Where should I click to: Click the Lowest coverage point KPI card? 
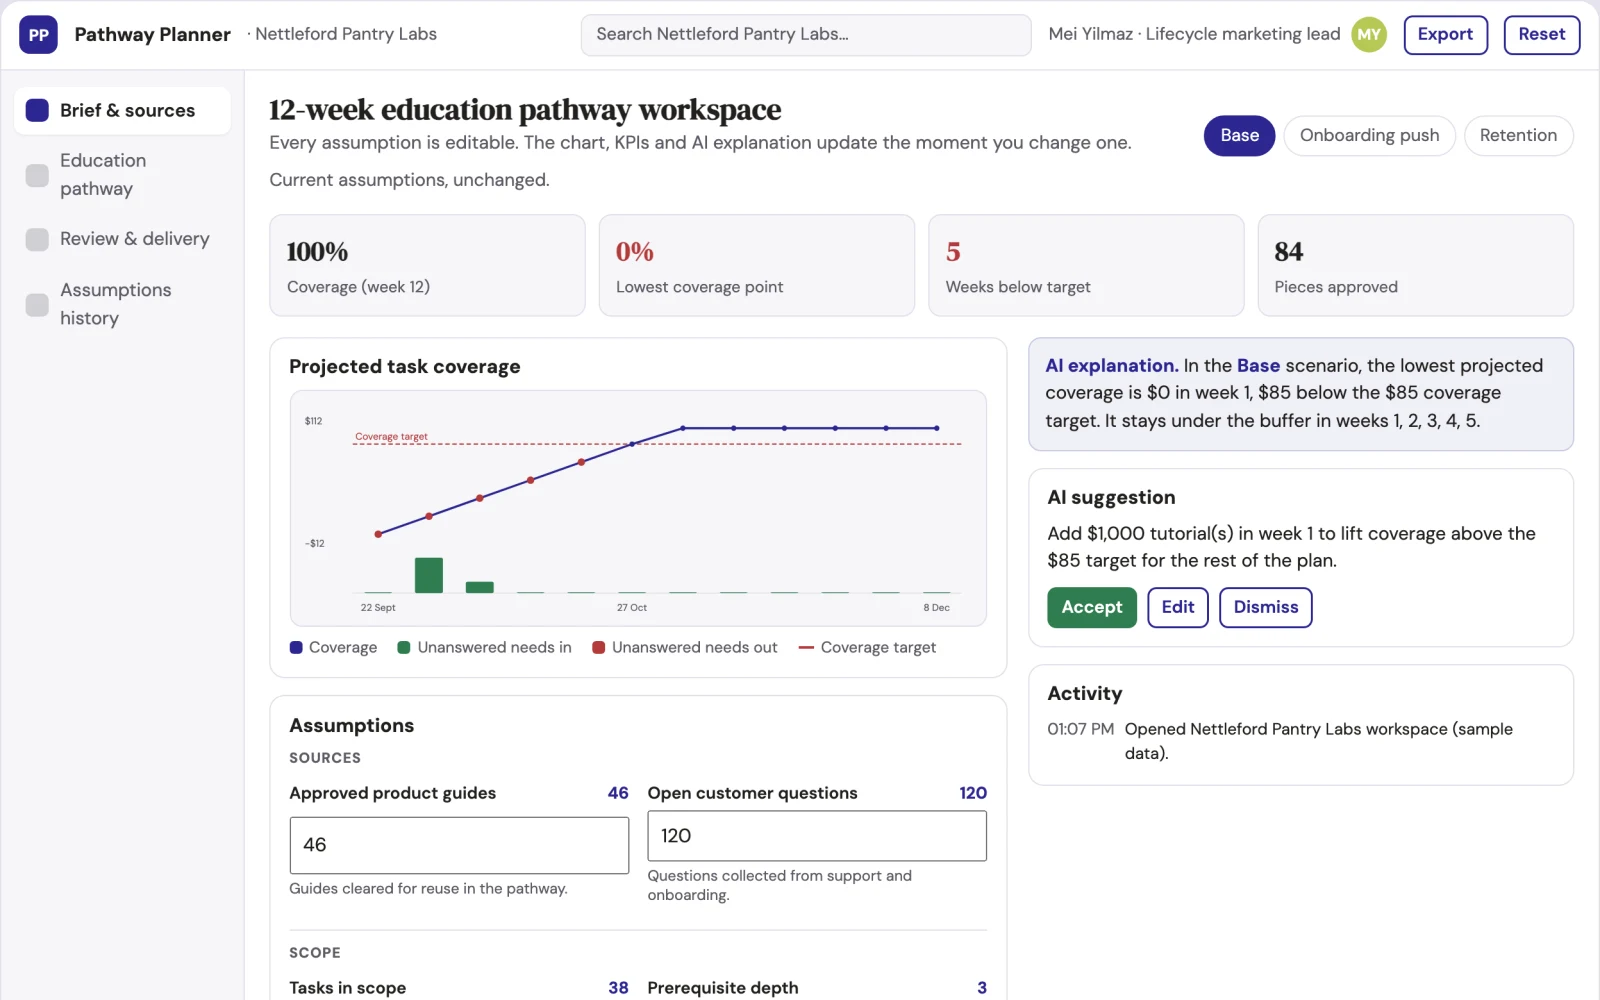point(757,265)
